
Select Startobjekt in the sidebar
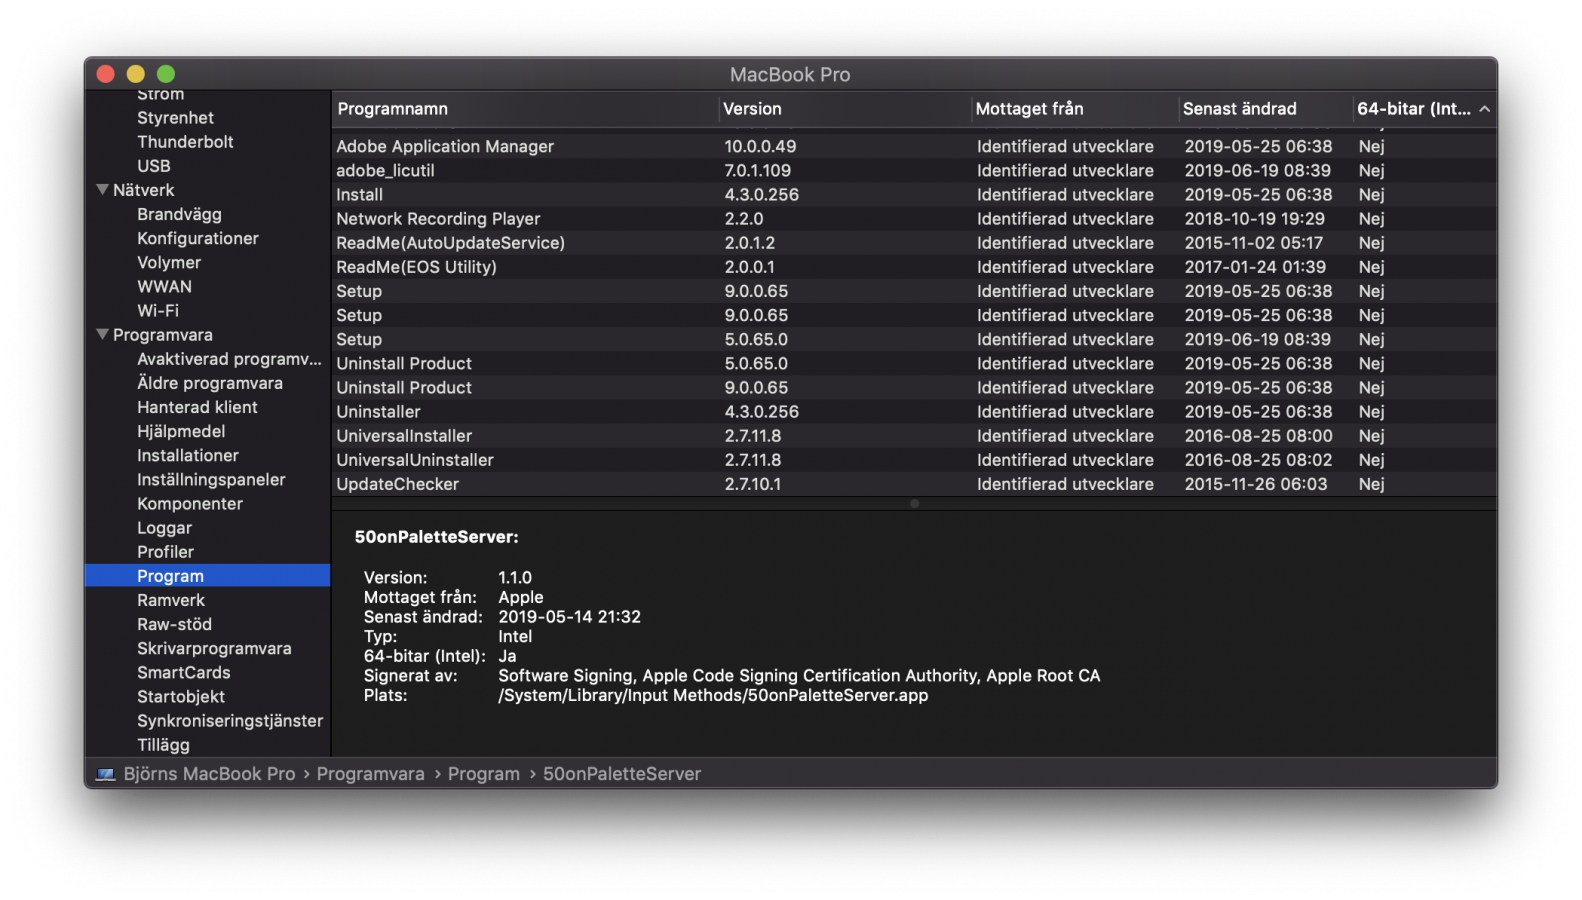tap(181, 697)
